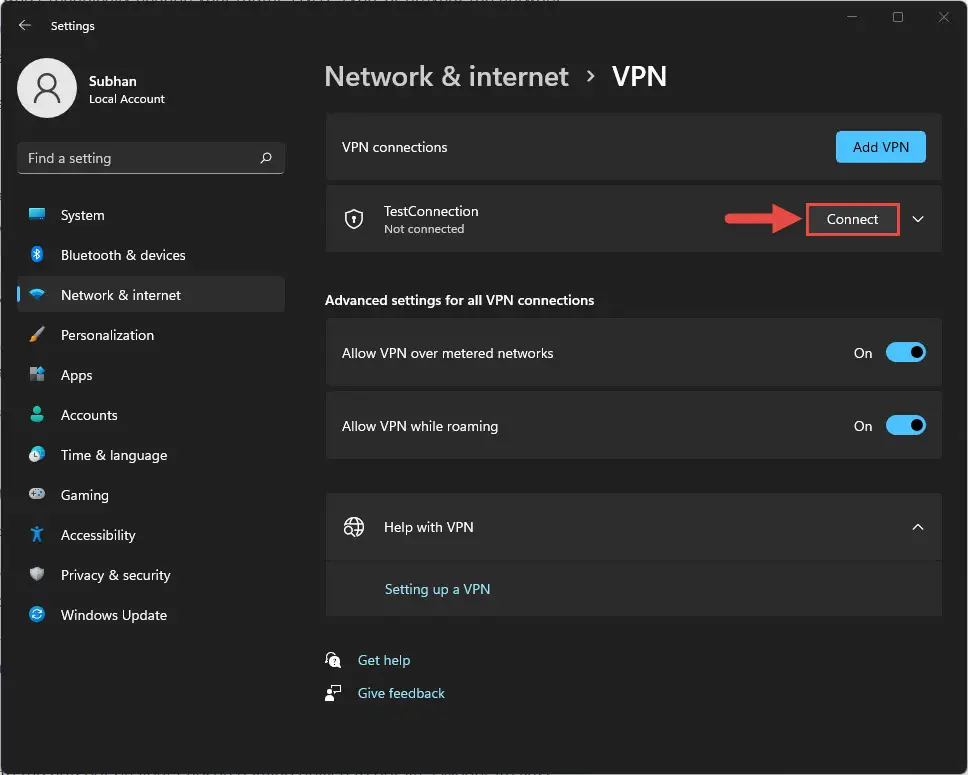This screenshot has height=775, width=968.
Task: Click the TestConnection VPN shield icon
Action: (x=354, y=219)
